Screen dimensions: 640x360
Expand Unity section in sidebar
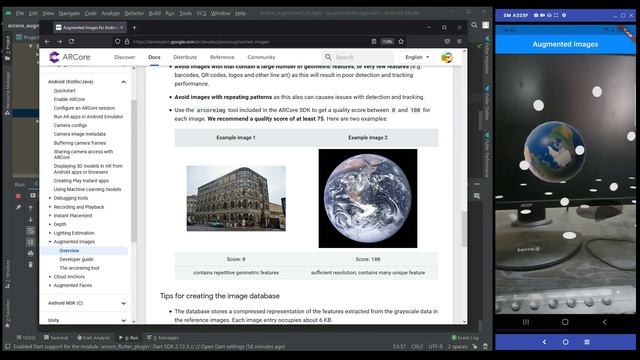(x=123, y=320)
